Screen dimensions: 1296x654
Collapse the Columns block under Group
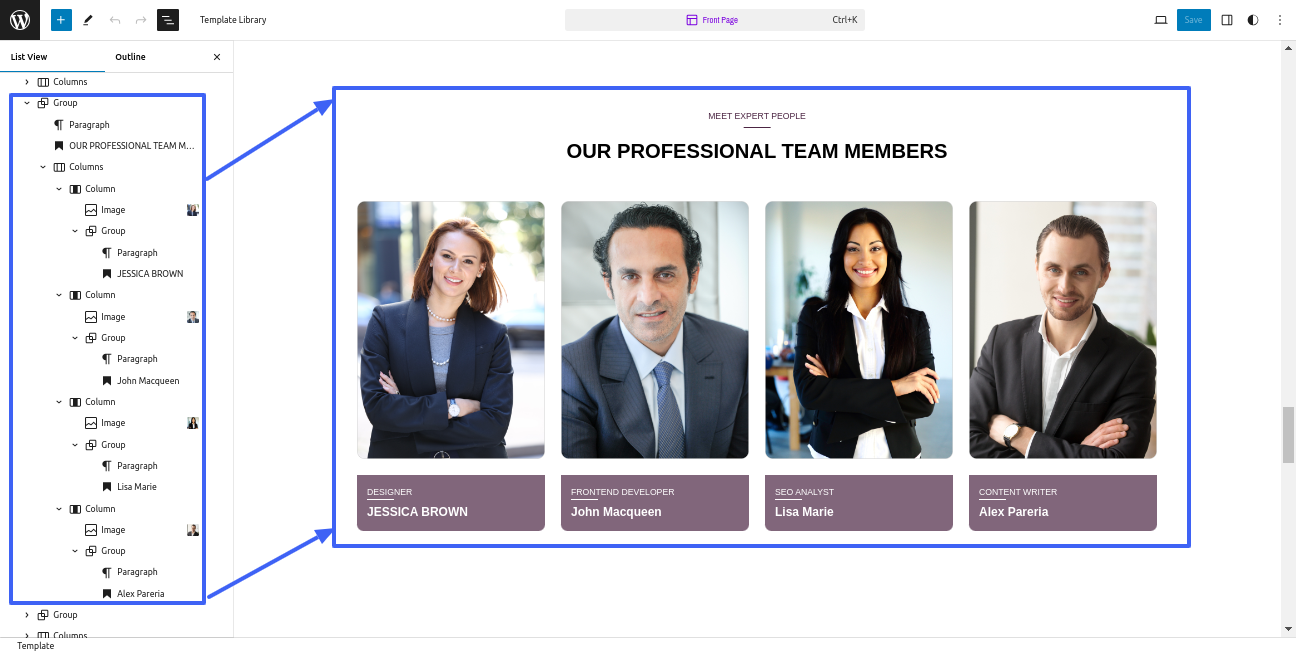pyautogui.click(x=43, y=167)
